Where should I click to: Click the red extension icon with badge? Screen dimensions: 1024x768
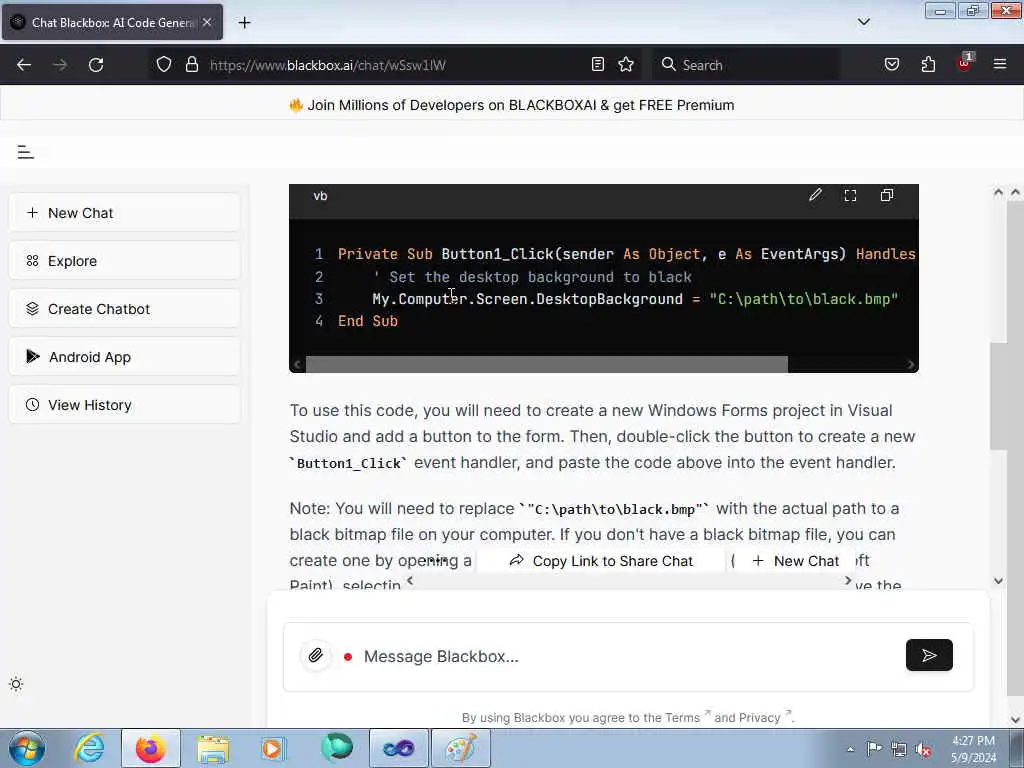pos(965,63)
